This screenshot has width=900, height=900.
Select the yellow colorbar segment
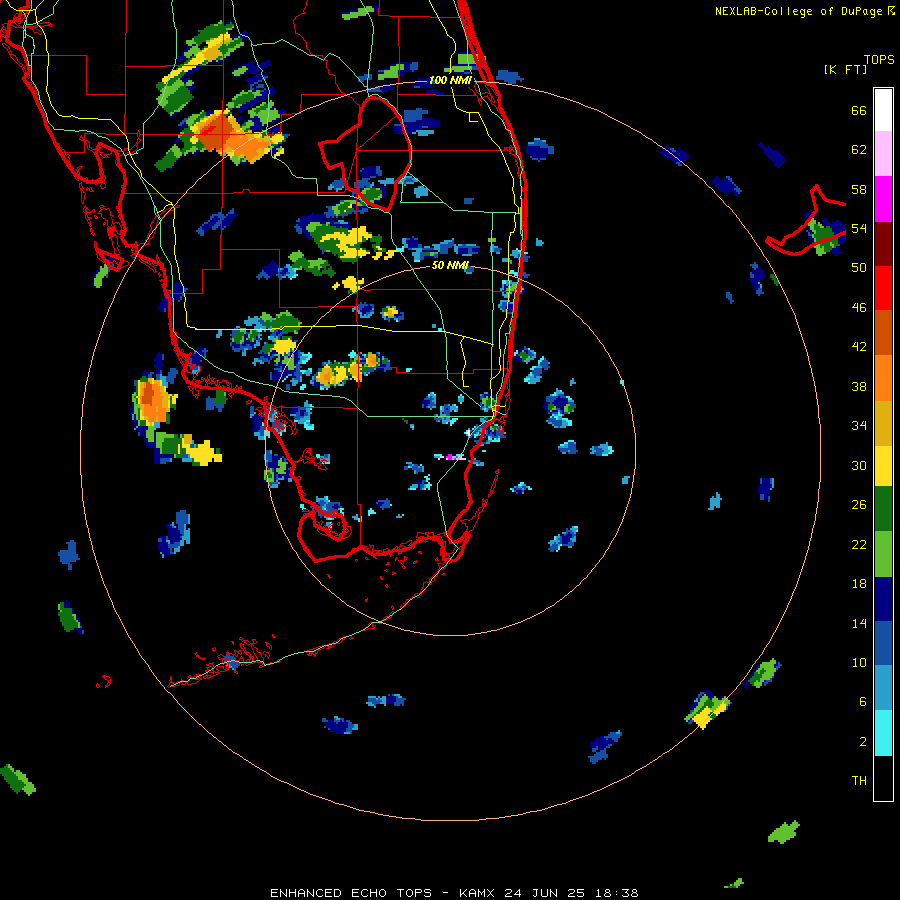pos(883,465)
